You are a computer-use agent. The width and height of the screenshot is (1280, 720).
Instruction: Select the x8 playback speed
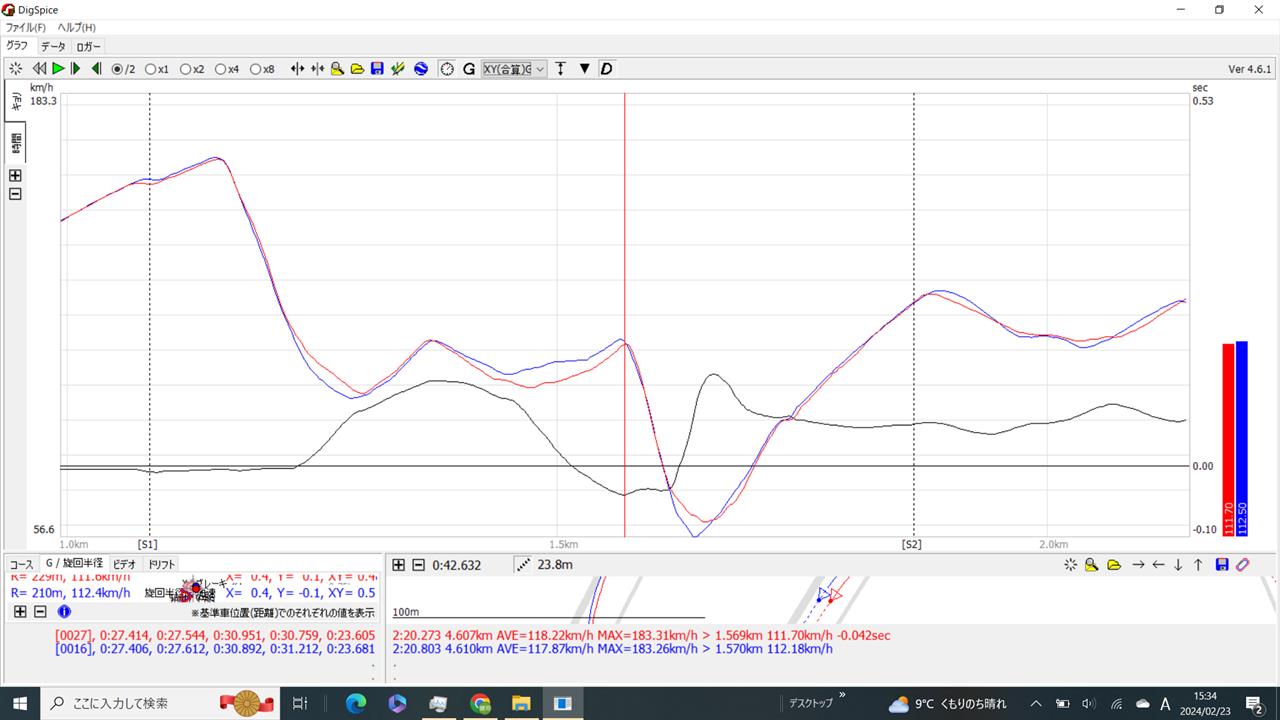pos(262,69)
